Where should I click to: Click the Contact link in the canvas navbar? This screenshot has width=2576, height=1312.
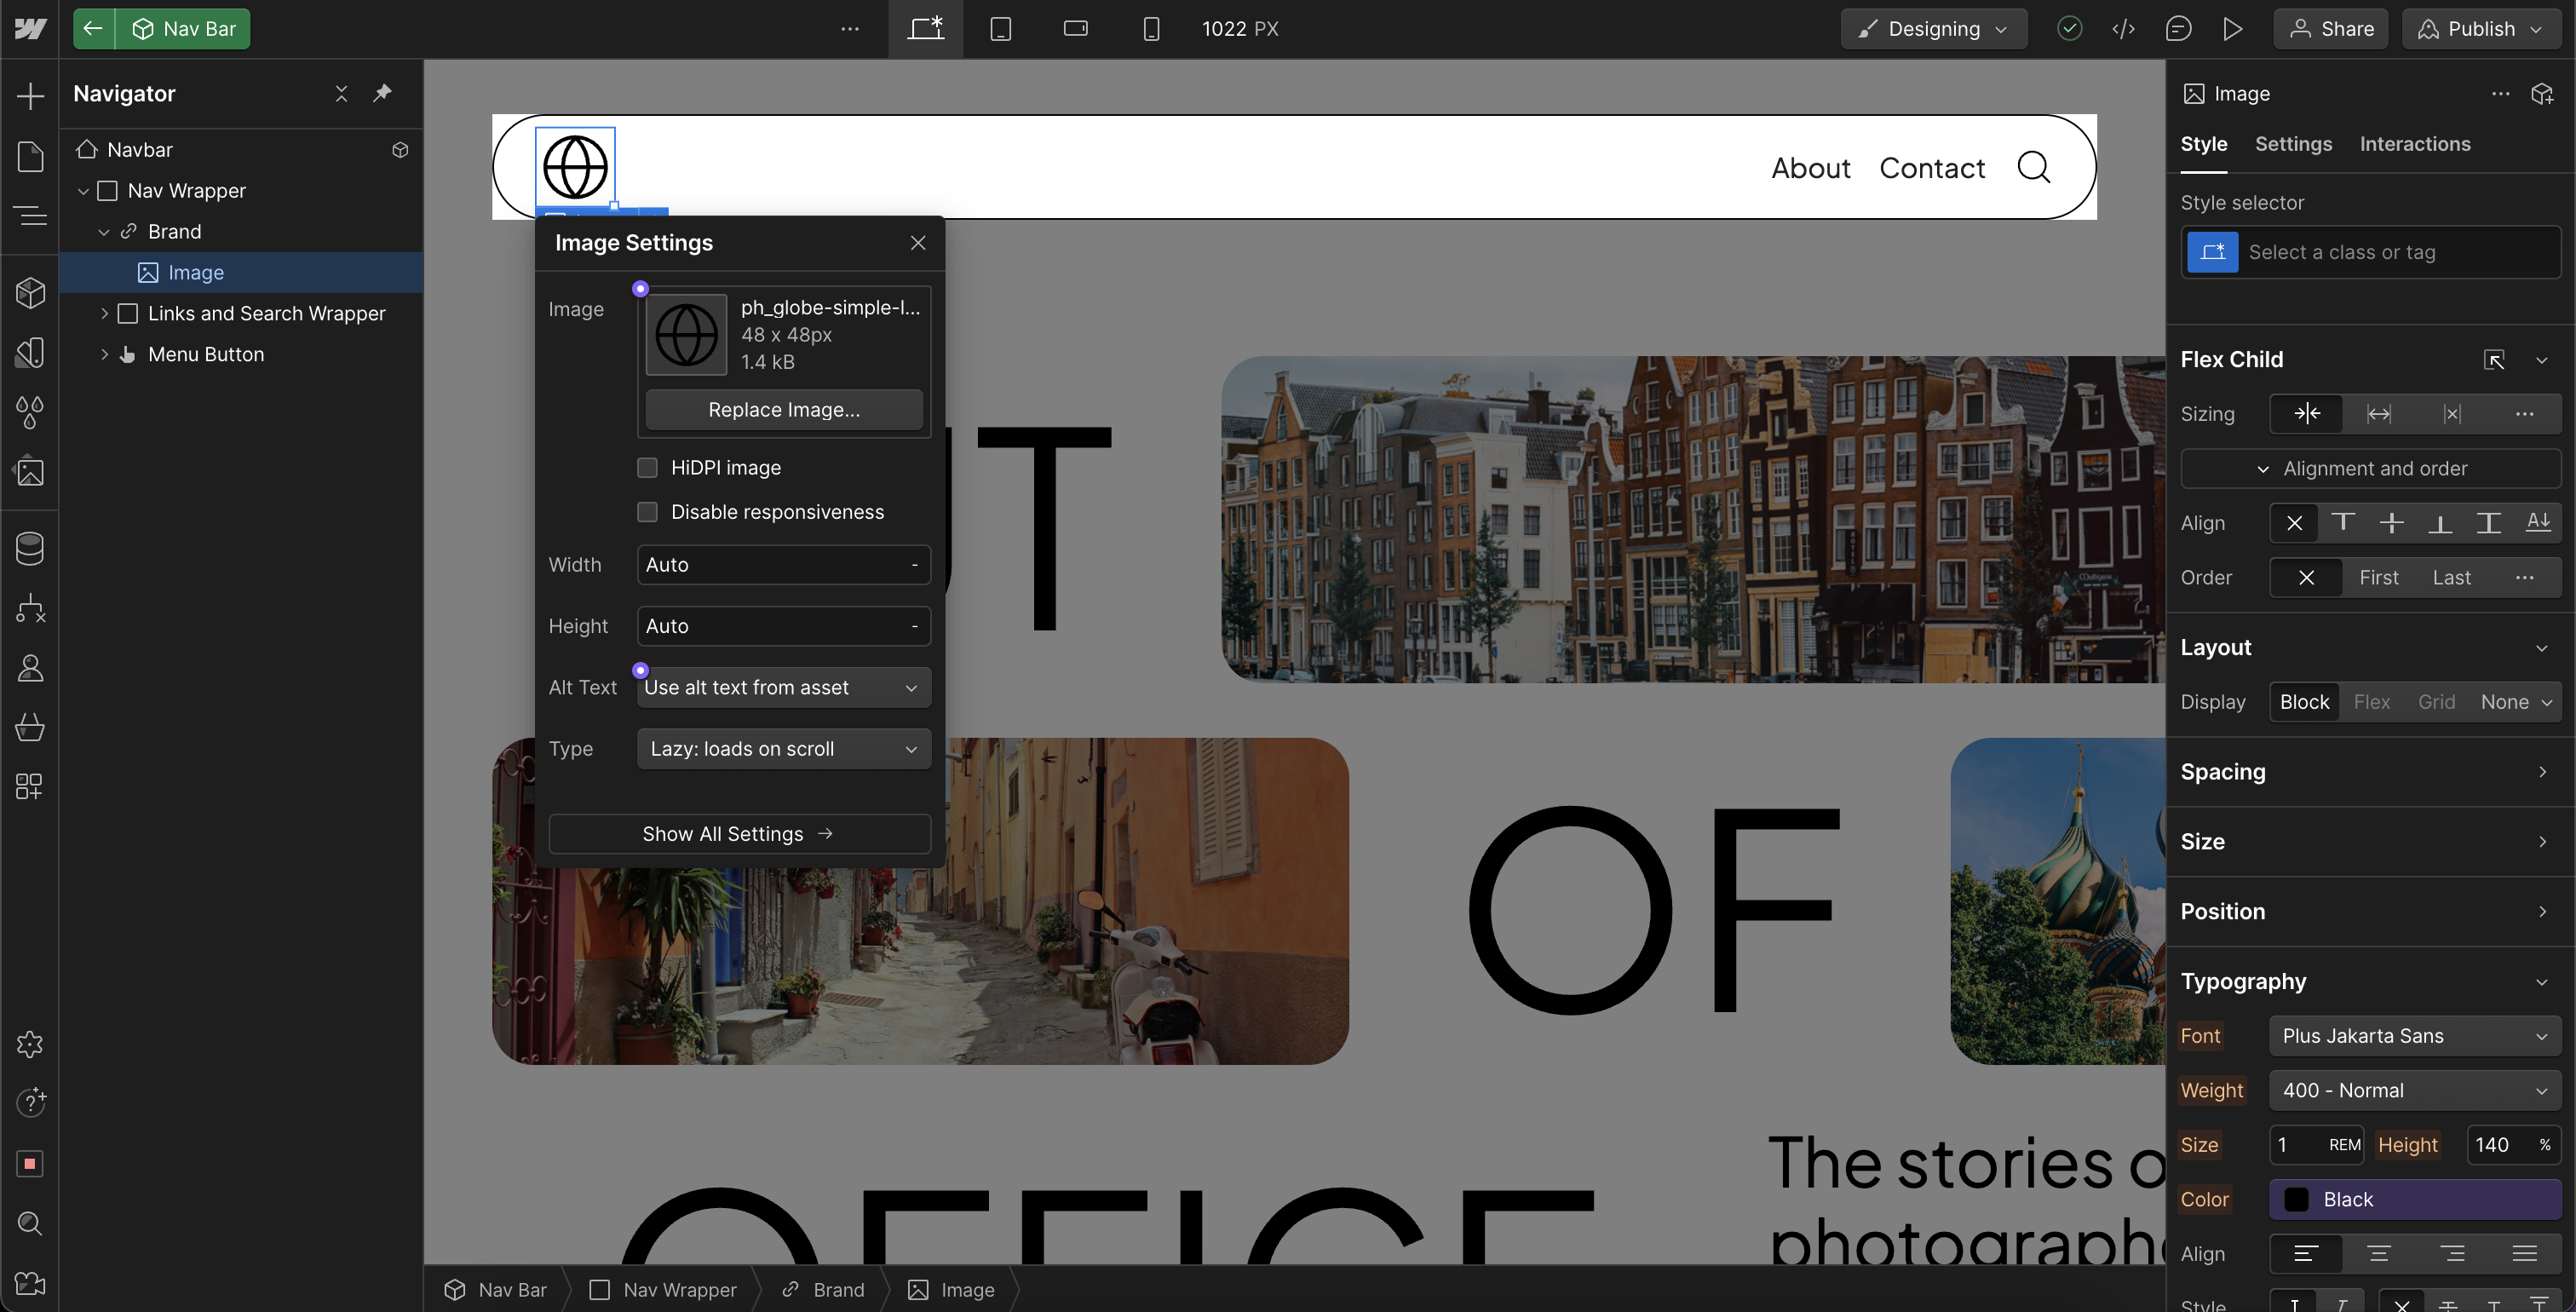click(x=1932, y=167)
